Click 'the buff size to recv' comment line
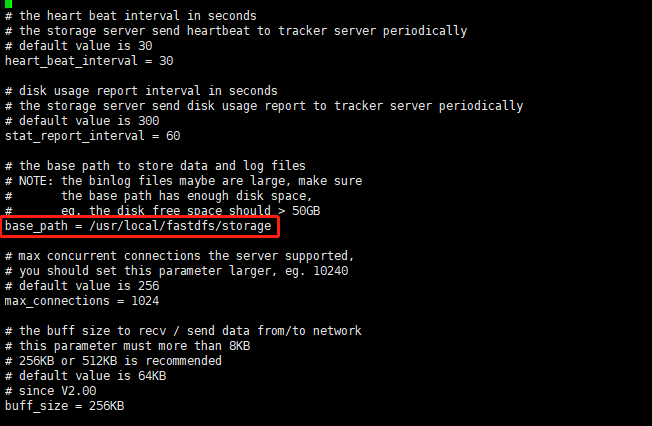The height and width of the screenshot is (426, 652). (183, 331)
